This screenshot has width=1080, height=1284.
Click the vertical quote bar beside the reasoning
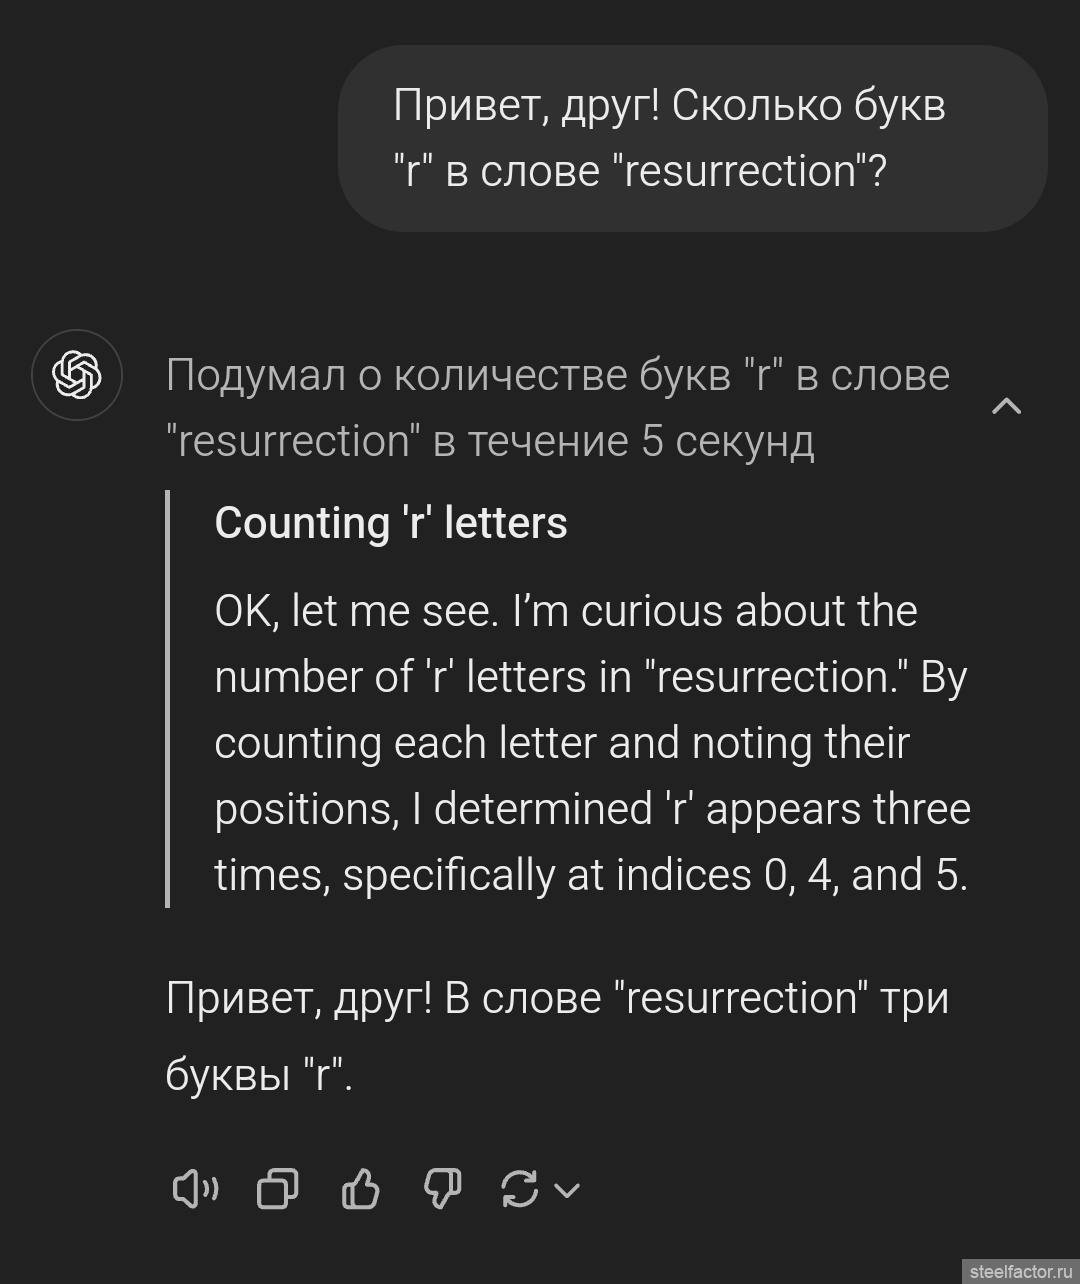pos(168,698)
